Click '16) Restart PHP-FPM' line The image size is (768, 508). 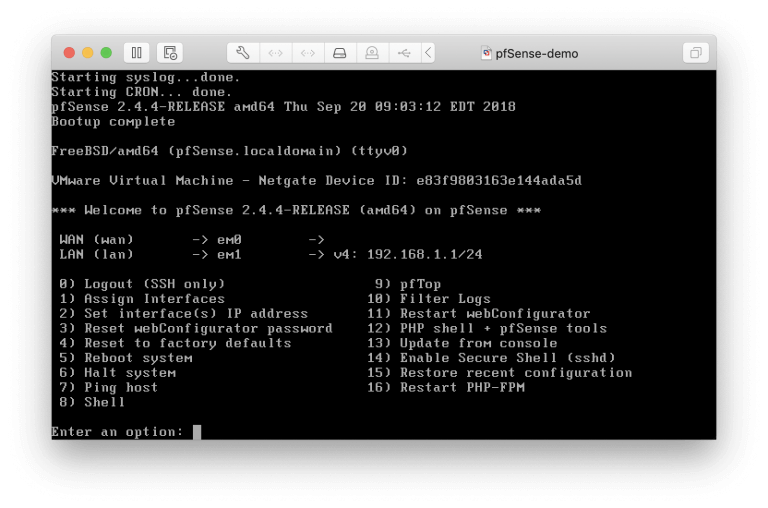(446, 387)
